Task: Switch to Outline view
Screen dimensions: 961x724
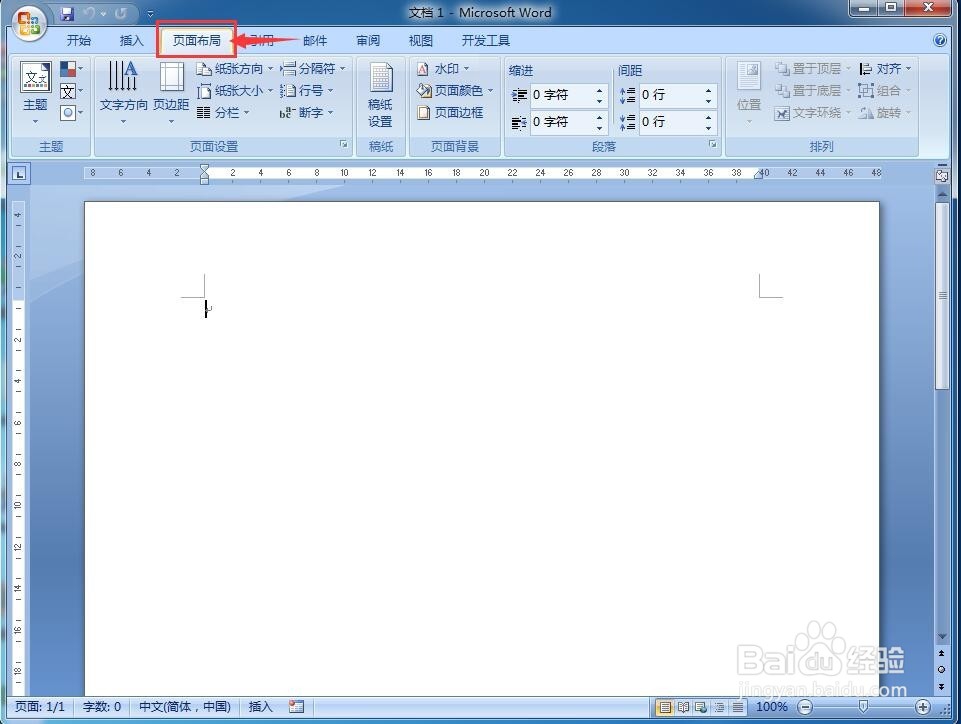Action: 720,707
